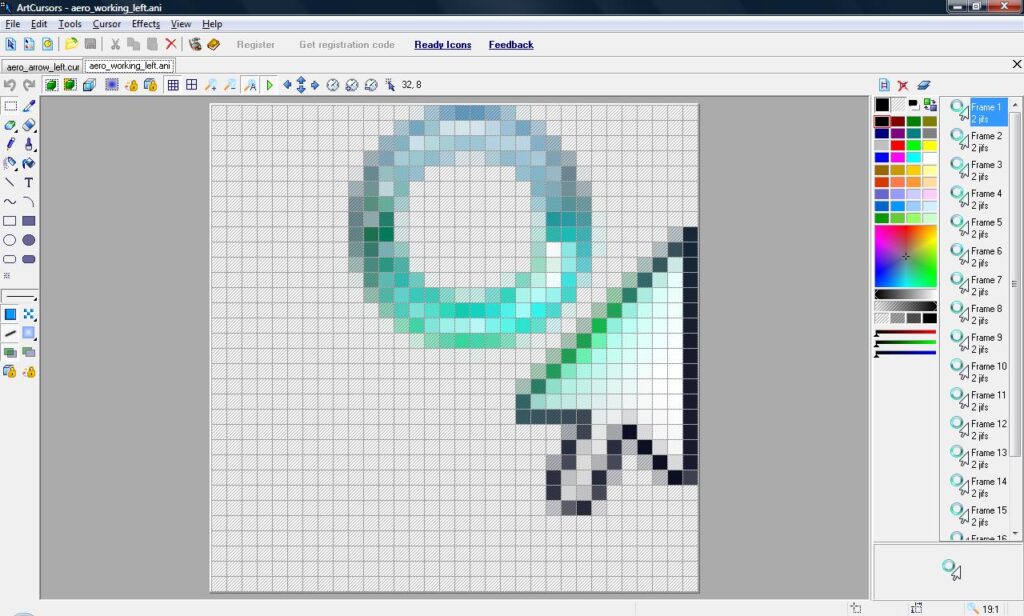This screenshot has width=1024, height=616.
Task: Pick the filled ellipse tool
Action: point(29,240)
